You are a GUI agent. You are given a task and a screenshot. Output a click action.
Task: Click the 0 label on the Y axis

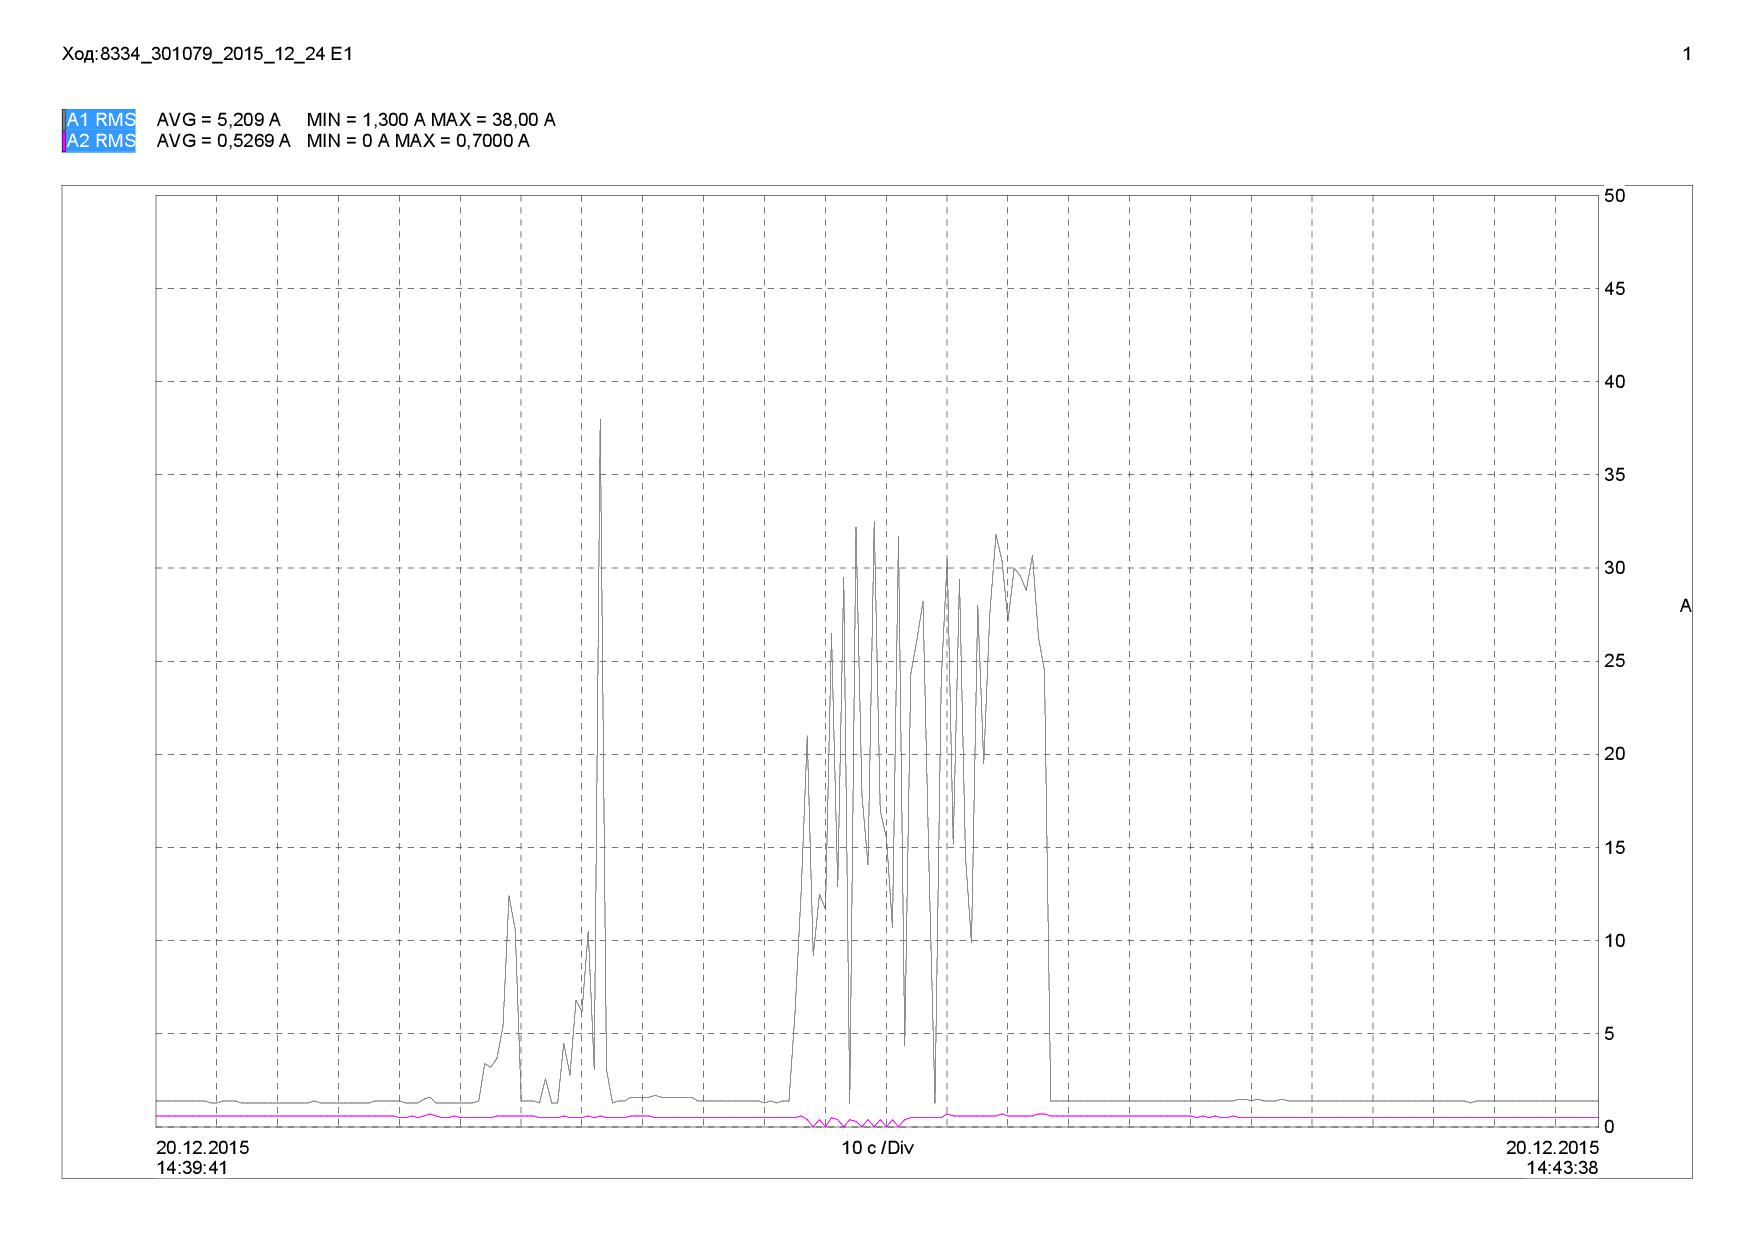(1610, 1127)
